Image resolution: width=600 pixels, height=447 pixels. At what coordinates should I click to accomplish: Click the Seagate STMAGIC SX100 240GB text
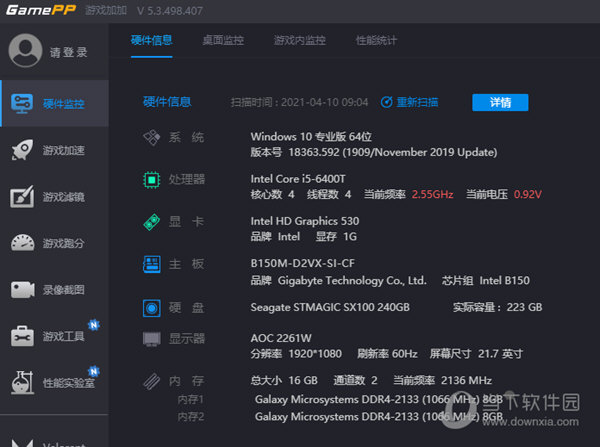click(330, 307)
